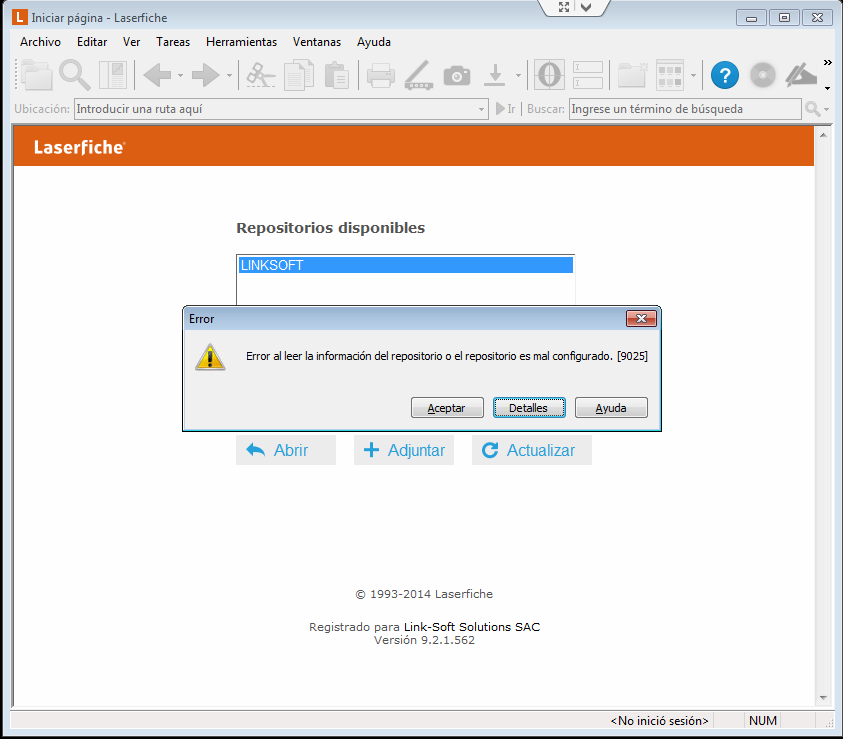This screenshot has height=739, width=843.
Task: Click the Forward arrow toolbar icon
Action: click(206, 75)
